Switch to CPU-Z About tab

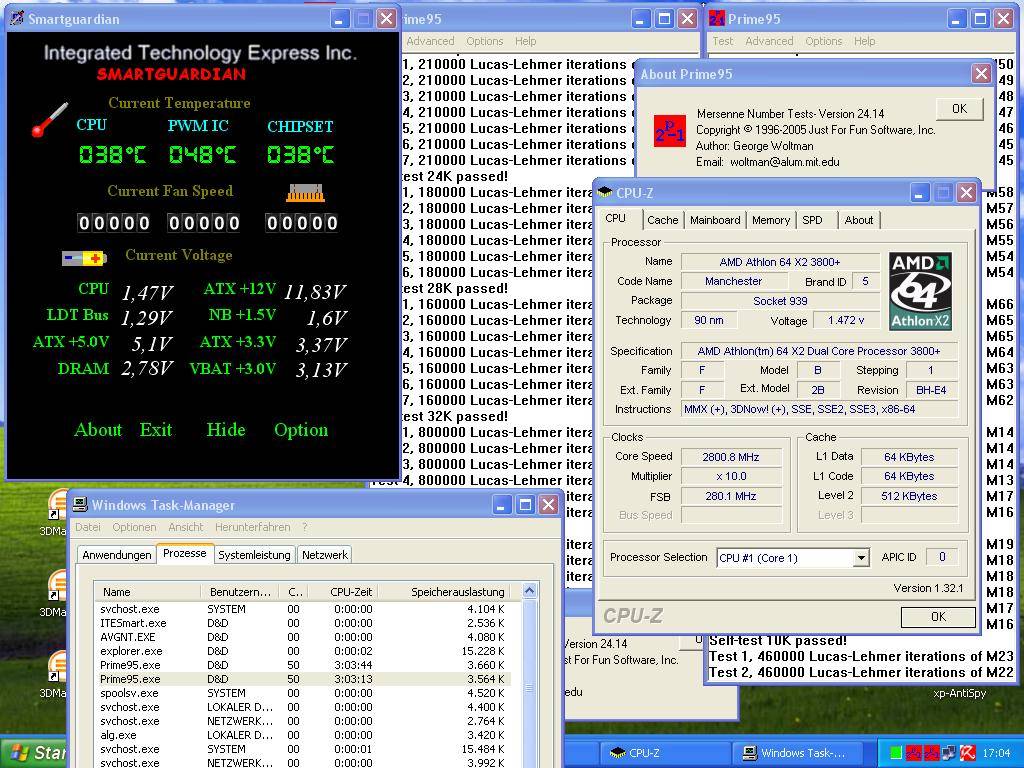859,220
